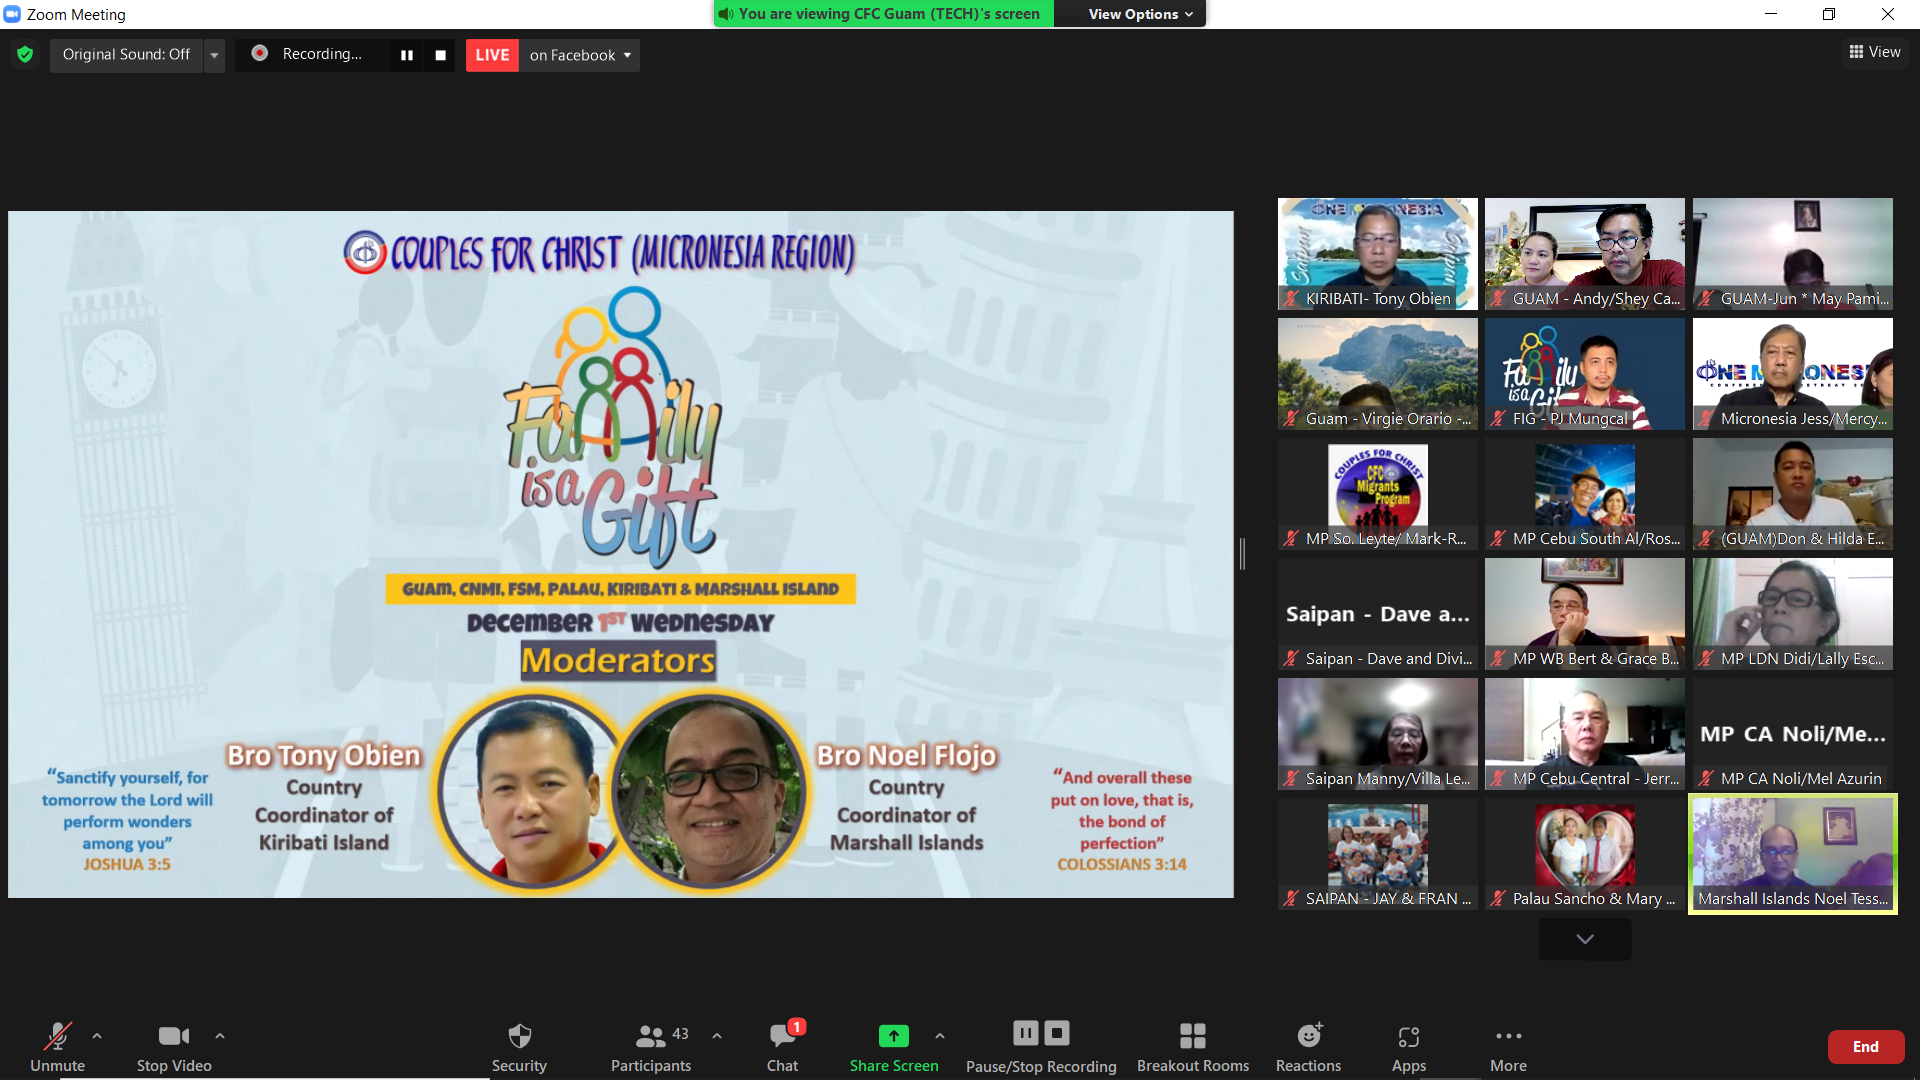
Task: Restore down the Zoom window
Action: click(1829, 14)
